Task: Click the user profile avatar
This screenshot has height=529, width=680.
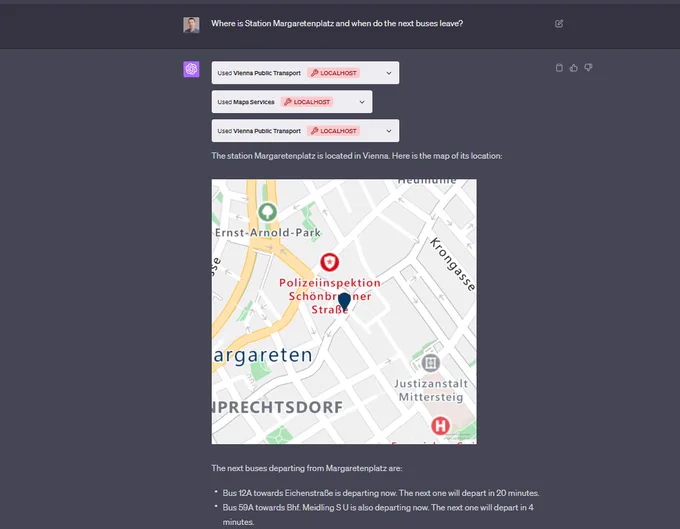Action: pos(191,25)
